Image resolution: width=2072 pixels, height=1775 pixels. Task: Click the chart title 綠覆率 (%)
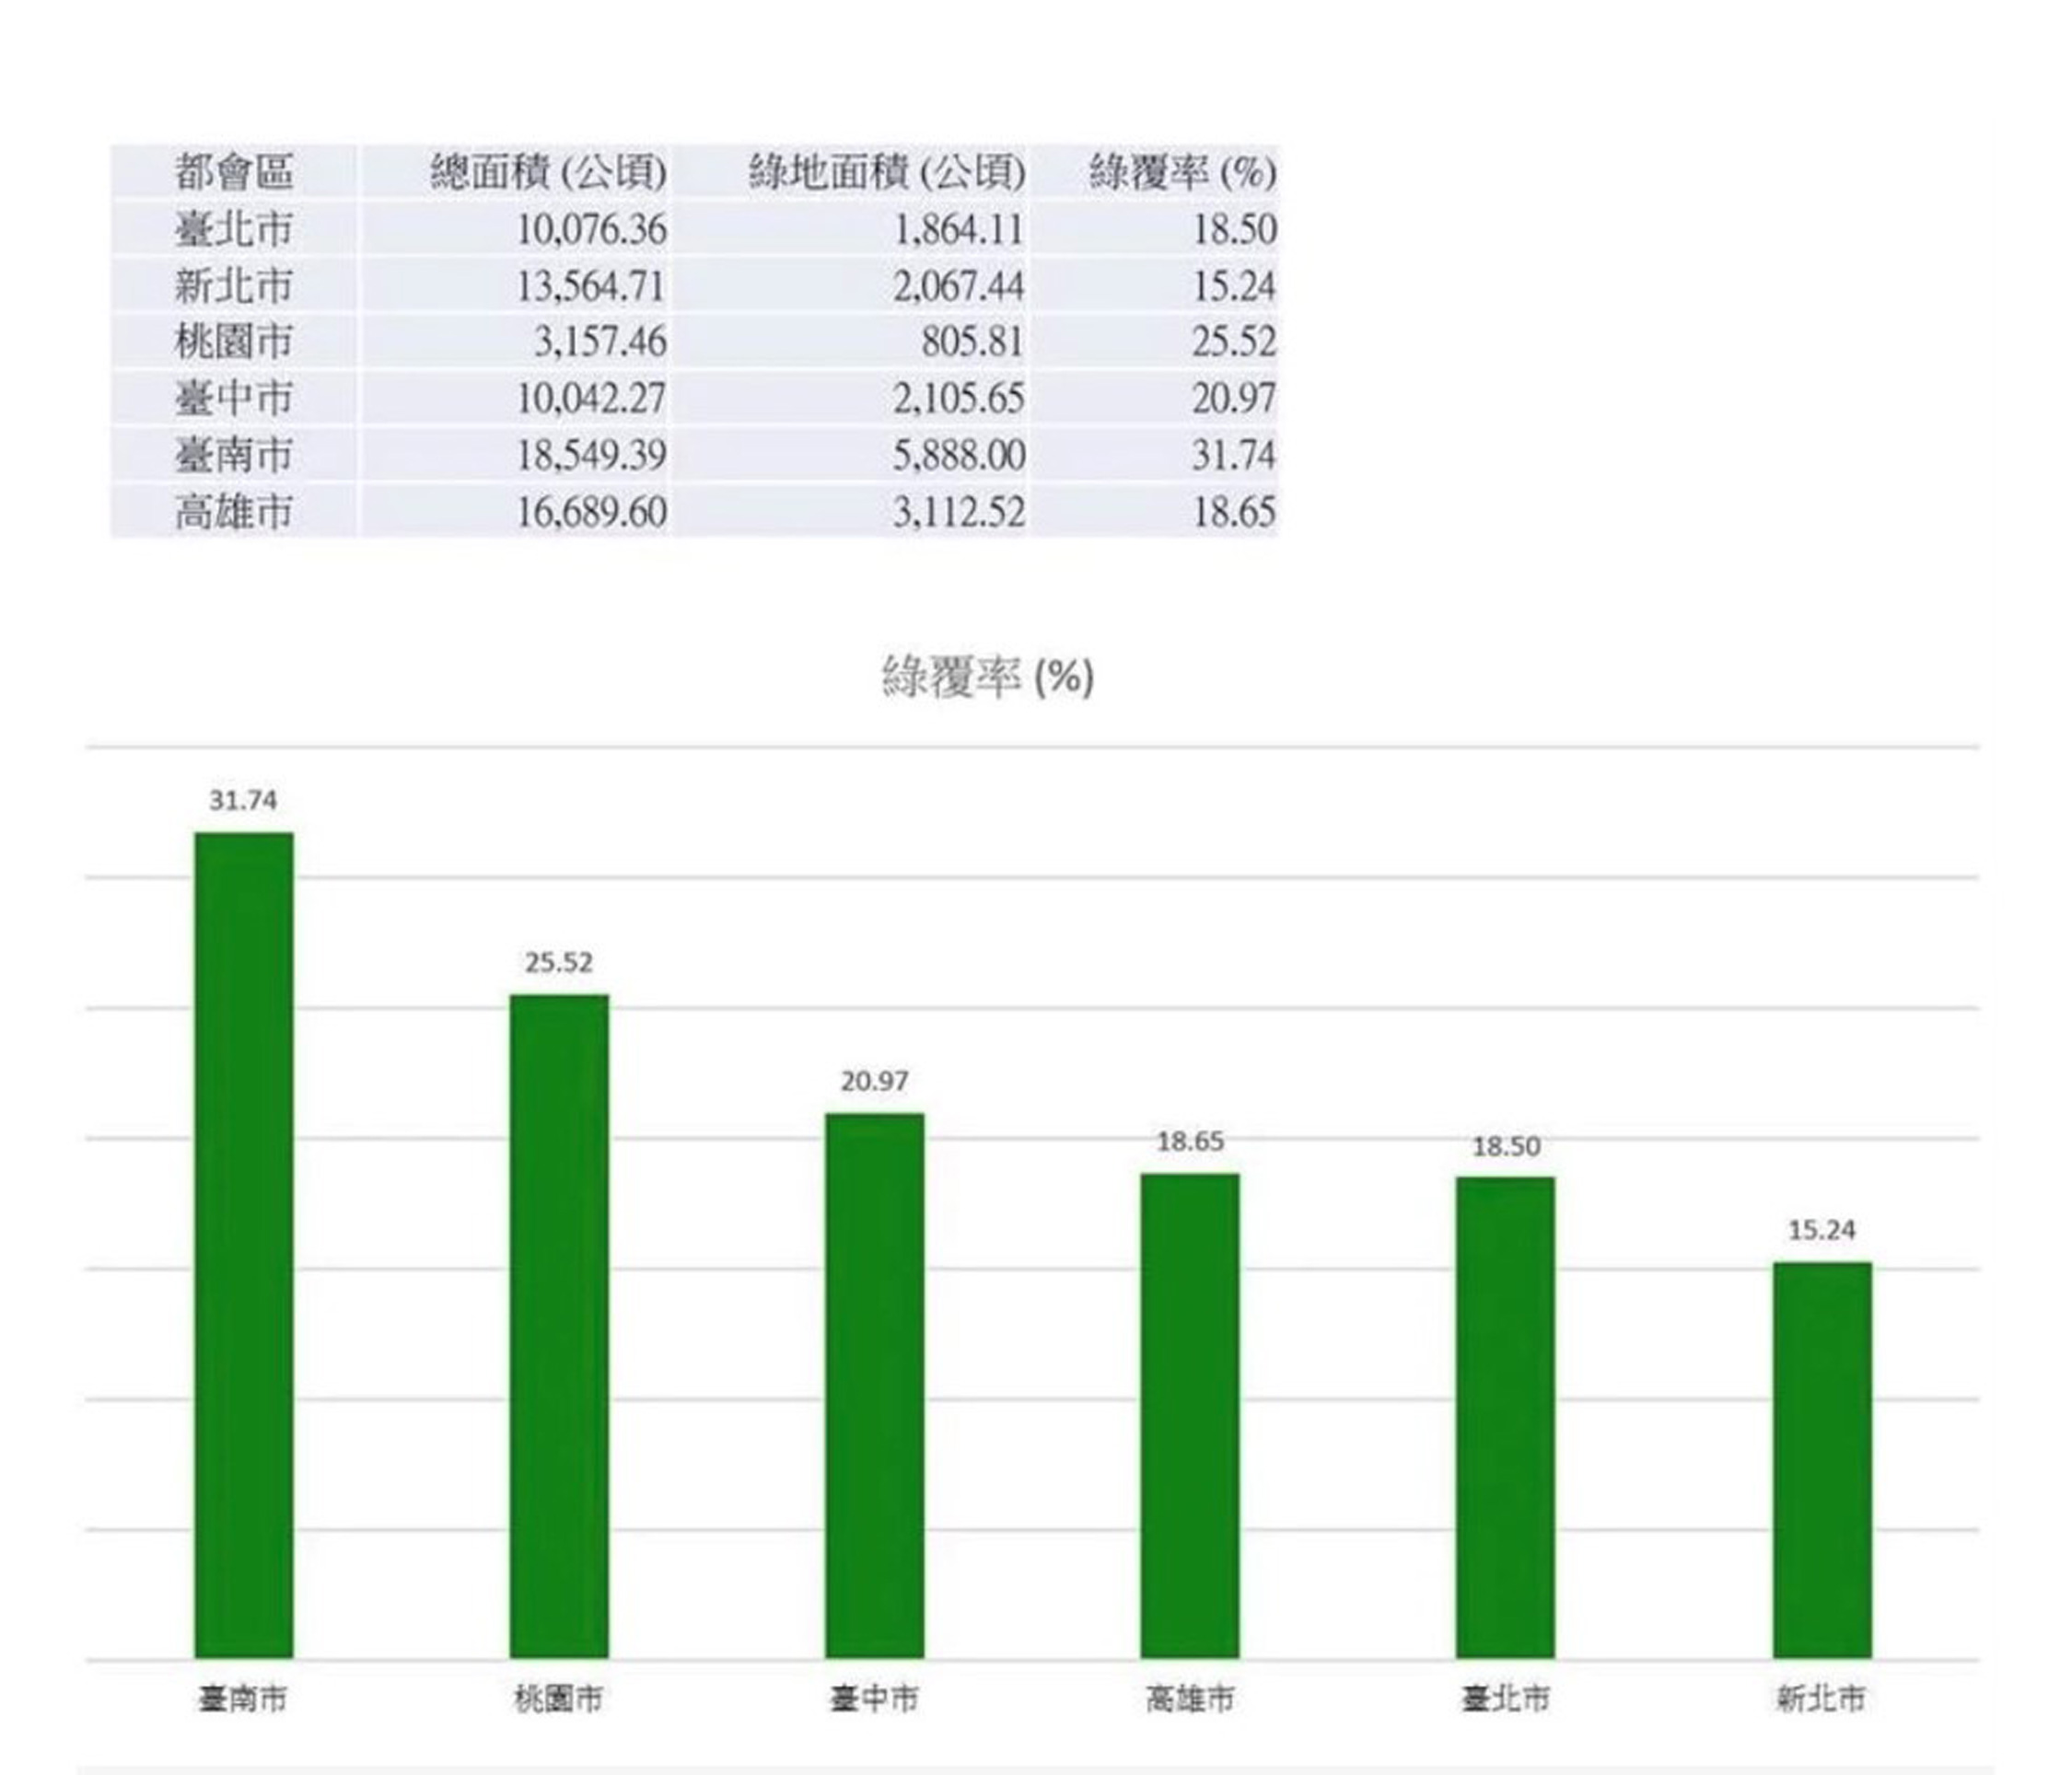coord(987,677)
